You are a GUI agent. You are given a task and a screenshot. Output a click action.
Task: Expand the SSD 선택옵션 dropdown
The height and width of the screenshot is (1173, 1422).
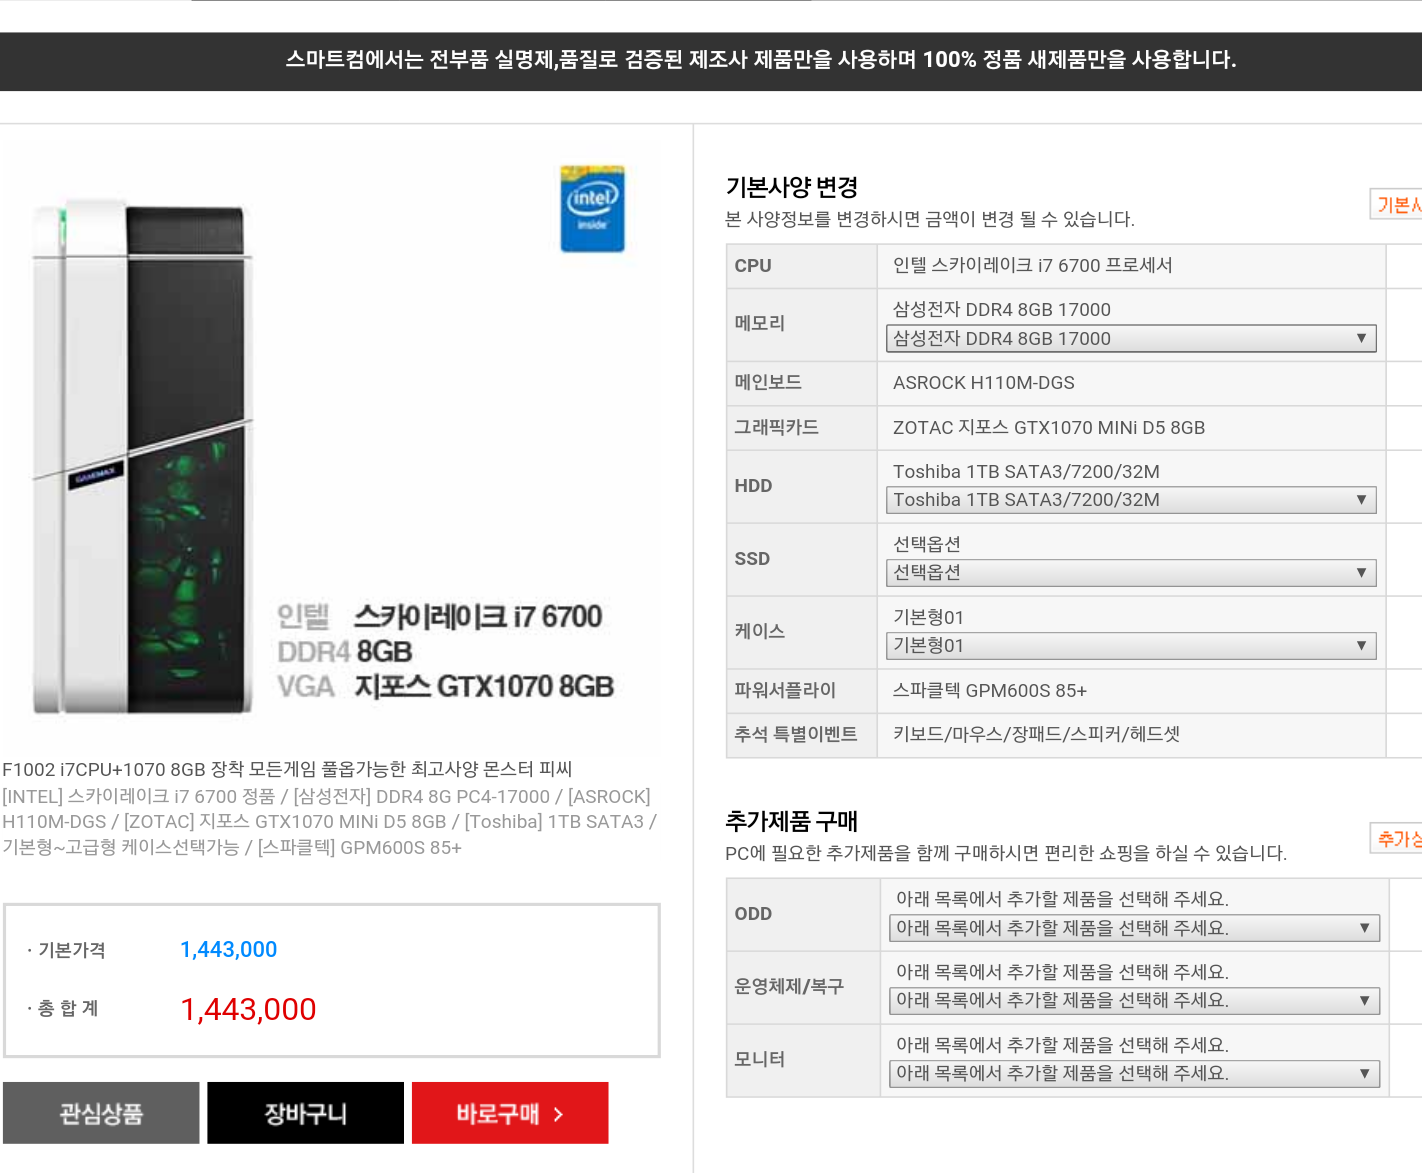pos(1131,573)
